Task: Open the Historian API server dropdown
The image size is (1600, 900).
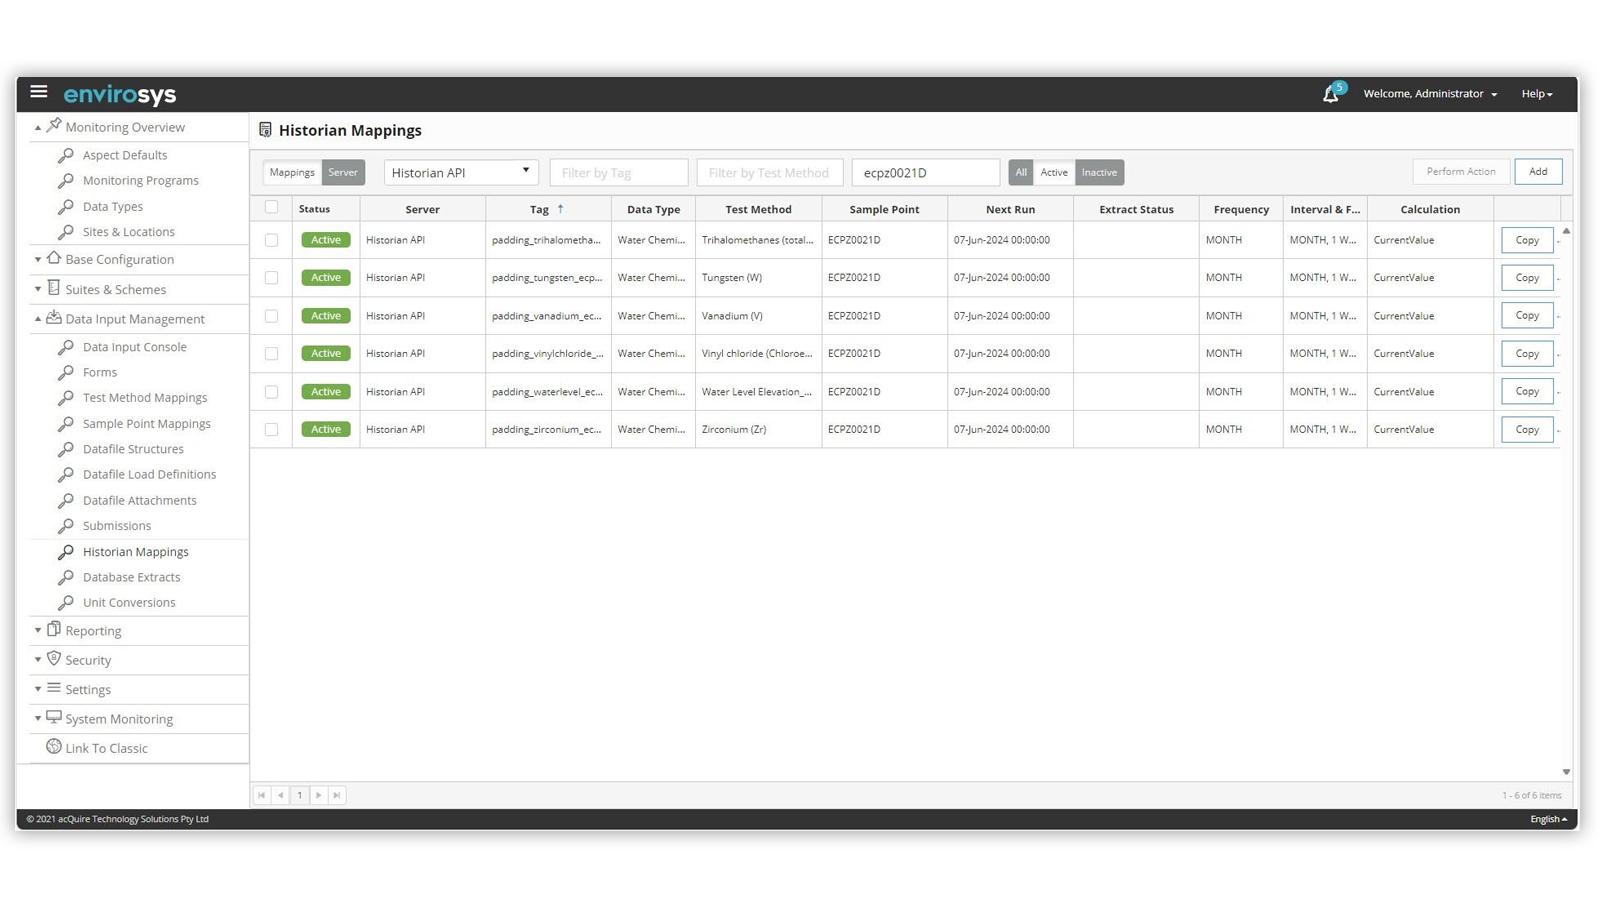Action: 461,172
